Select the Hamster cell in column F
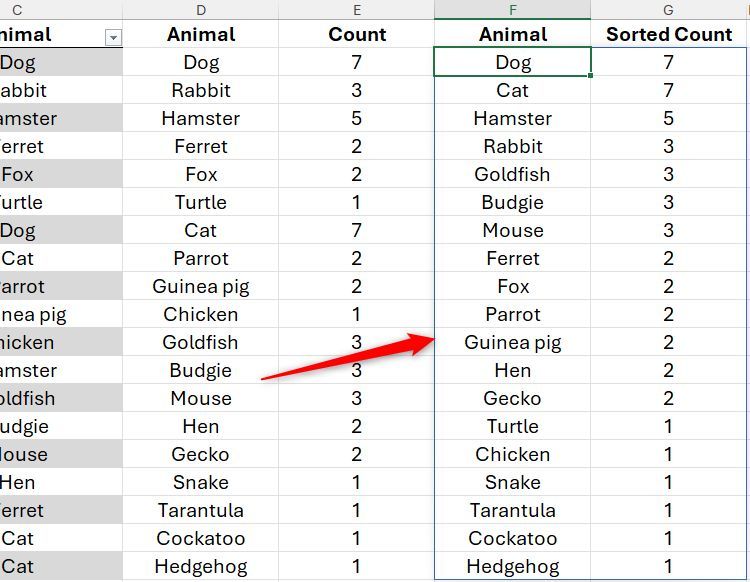This screenshot has height=582, width=750. pos(513,118)
